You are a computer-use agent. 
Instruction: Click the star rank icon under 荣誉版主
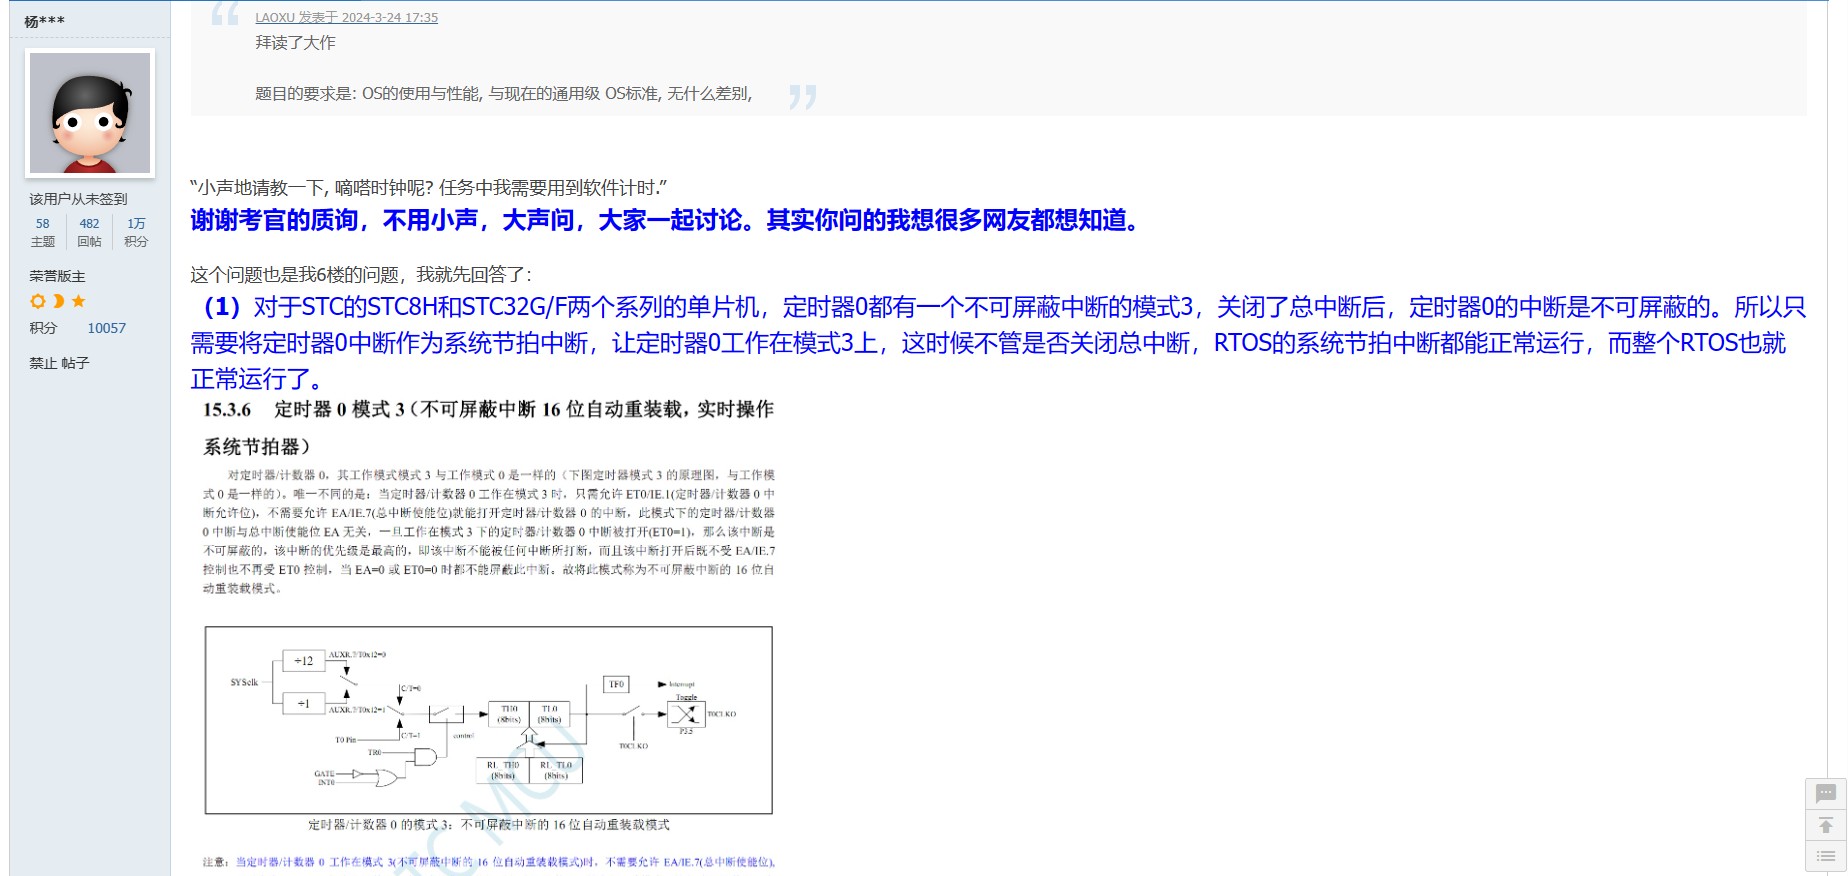click(78, 301)
